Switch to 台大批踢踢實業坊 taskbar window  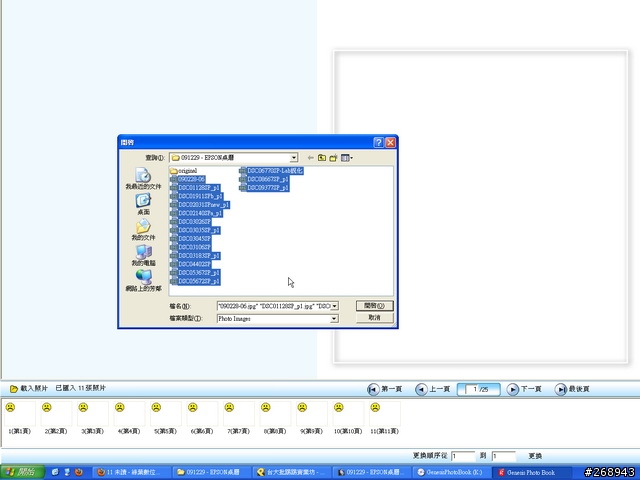pos(291,472)
